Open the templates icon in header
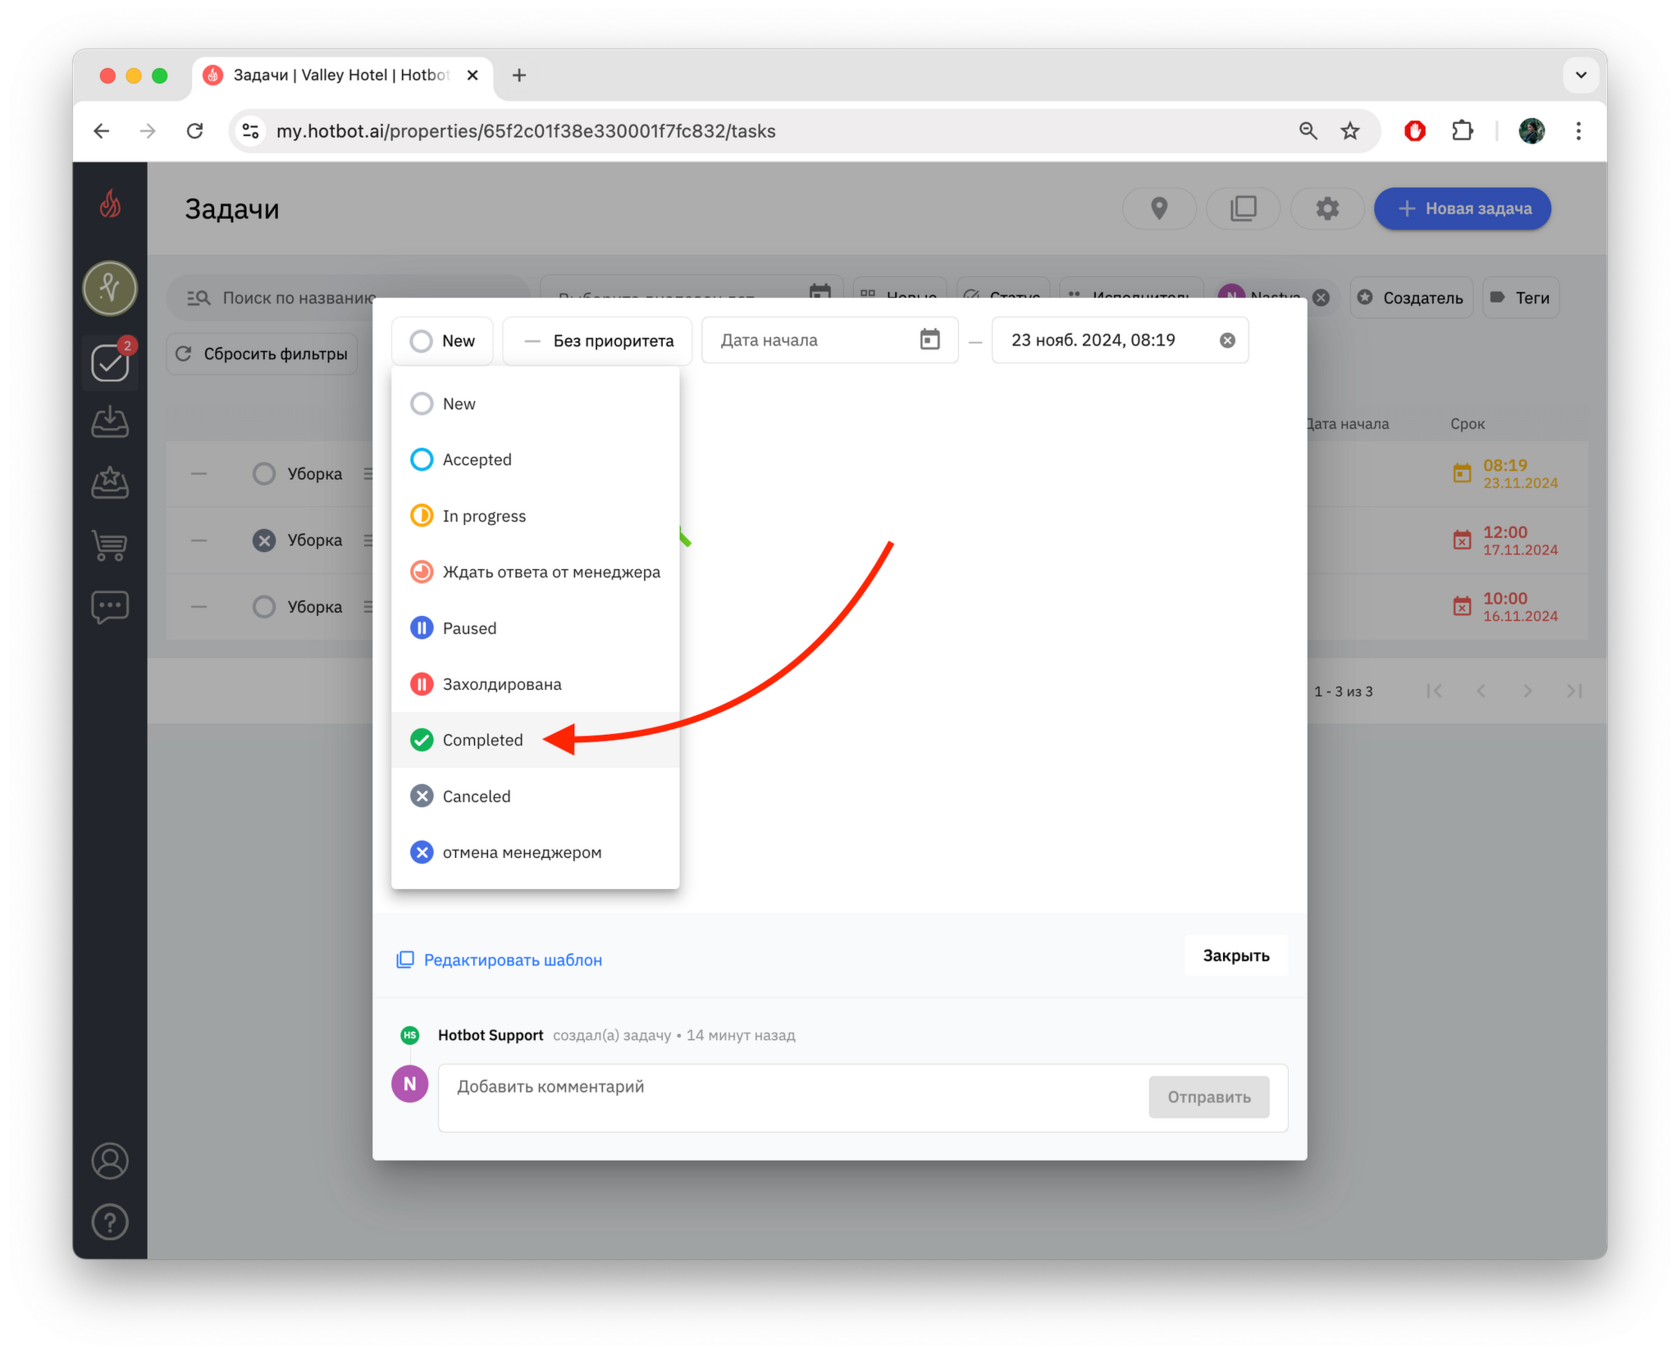 tap(1243, 209)
